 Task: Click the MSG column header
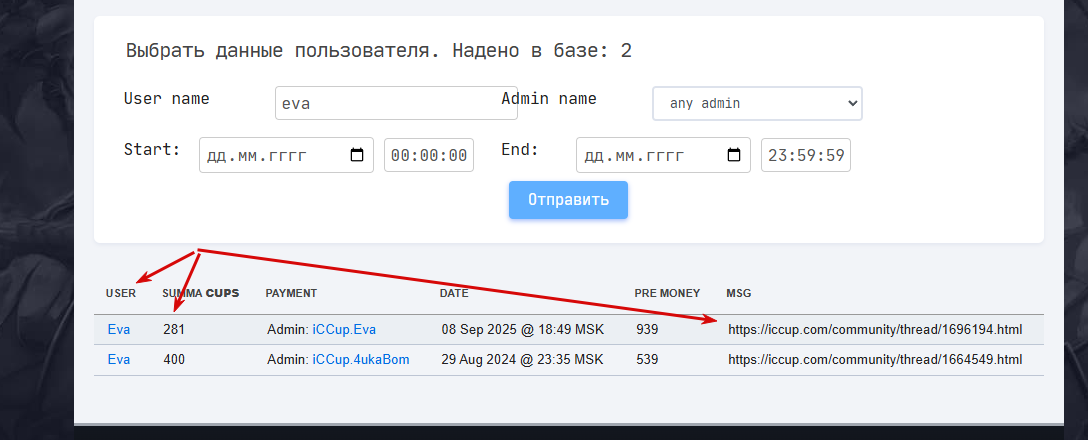click(739, 294)
